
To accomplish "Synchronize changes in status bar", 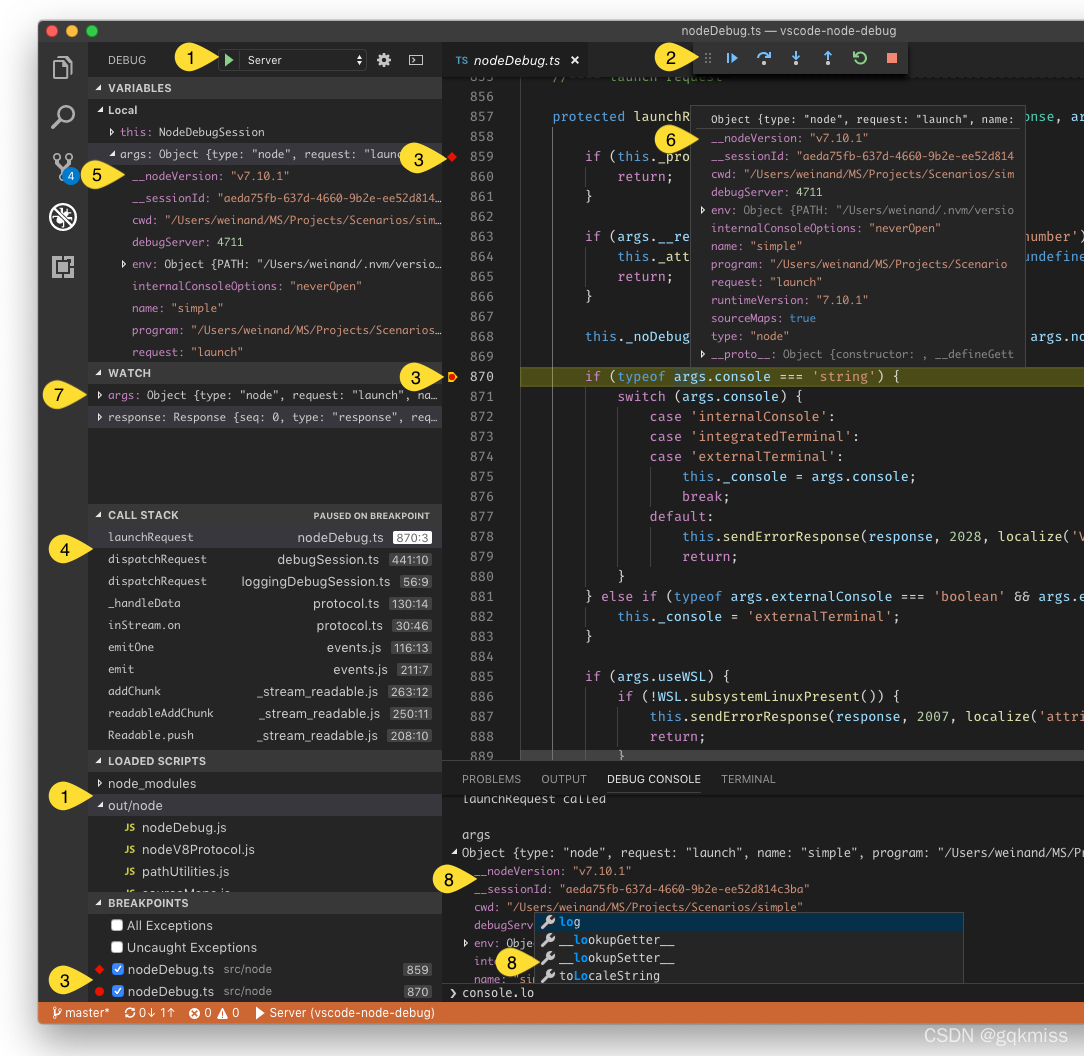I will (149, 1012).
